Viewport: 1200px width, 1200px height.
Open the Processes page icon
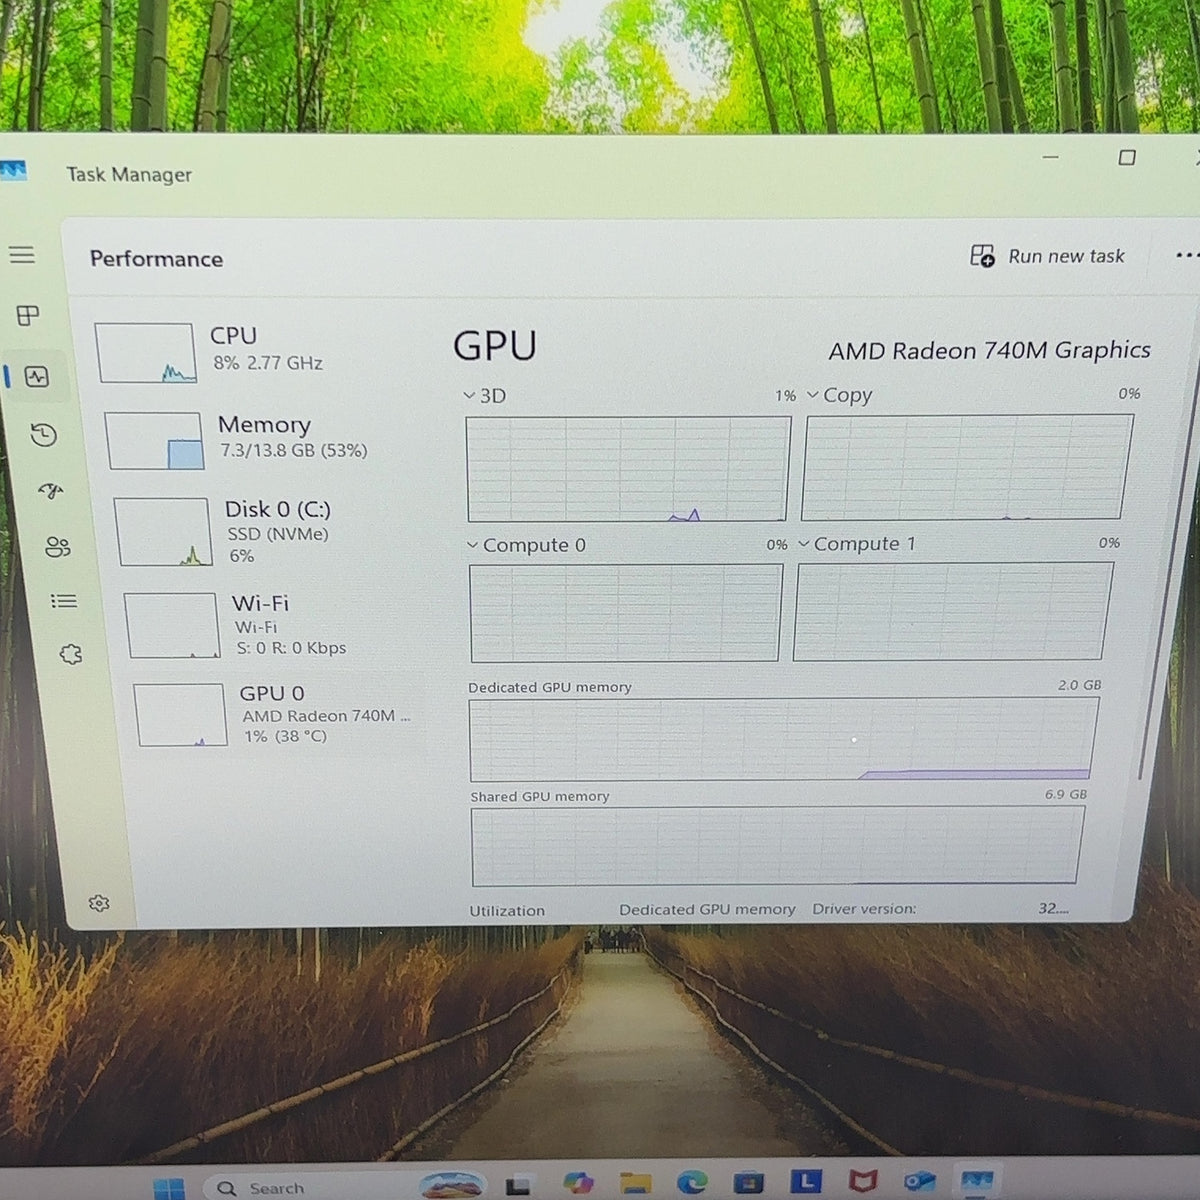point(28,316)
